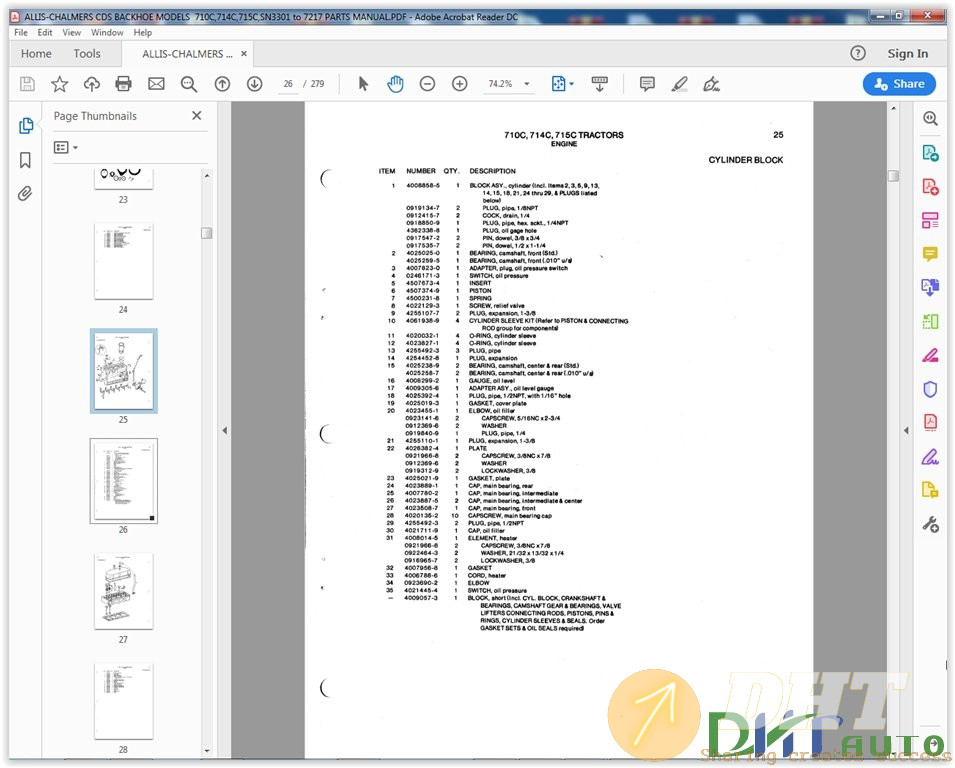Print the document with the printer icon
Image resolution: width=955 pixels, height=768 pixels.
pyautogui.click(x=124, y=84)
